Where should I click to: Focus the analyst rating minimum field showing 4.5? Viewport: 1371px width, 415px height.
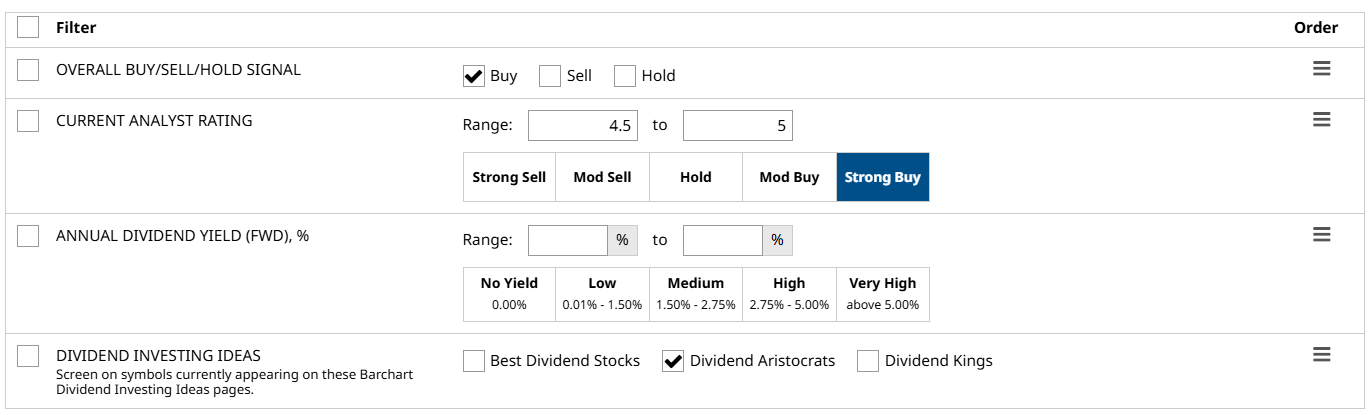[x=582, y=126]
